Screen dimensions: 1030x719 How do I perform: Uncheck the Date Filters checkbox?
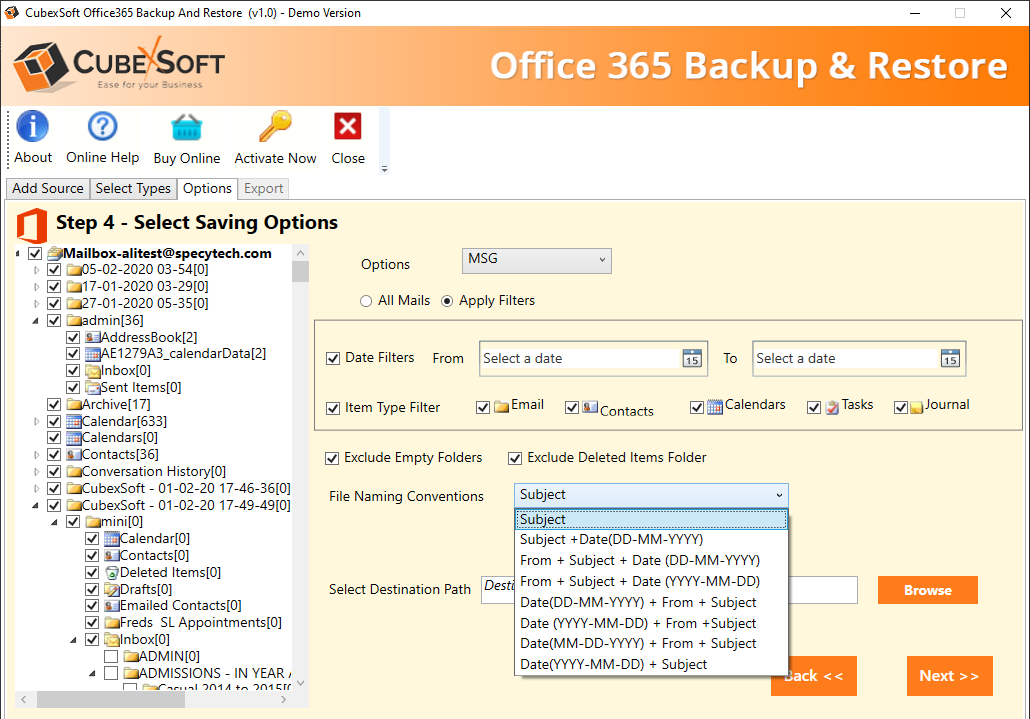pyautogui.click(x=333, y=358)
